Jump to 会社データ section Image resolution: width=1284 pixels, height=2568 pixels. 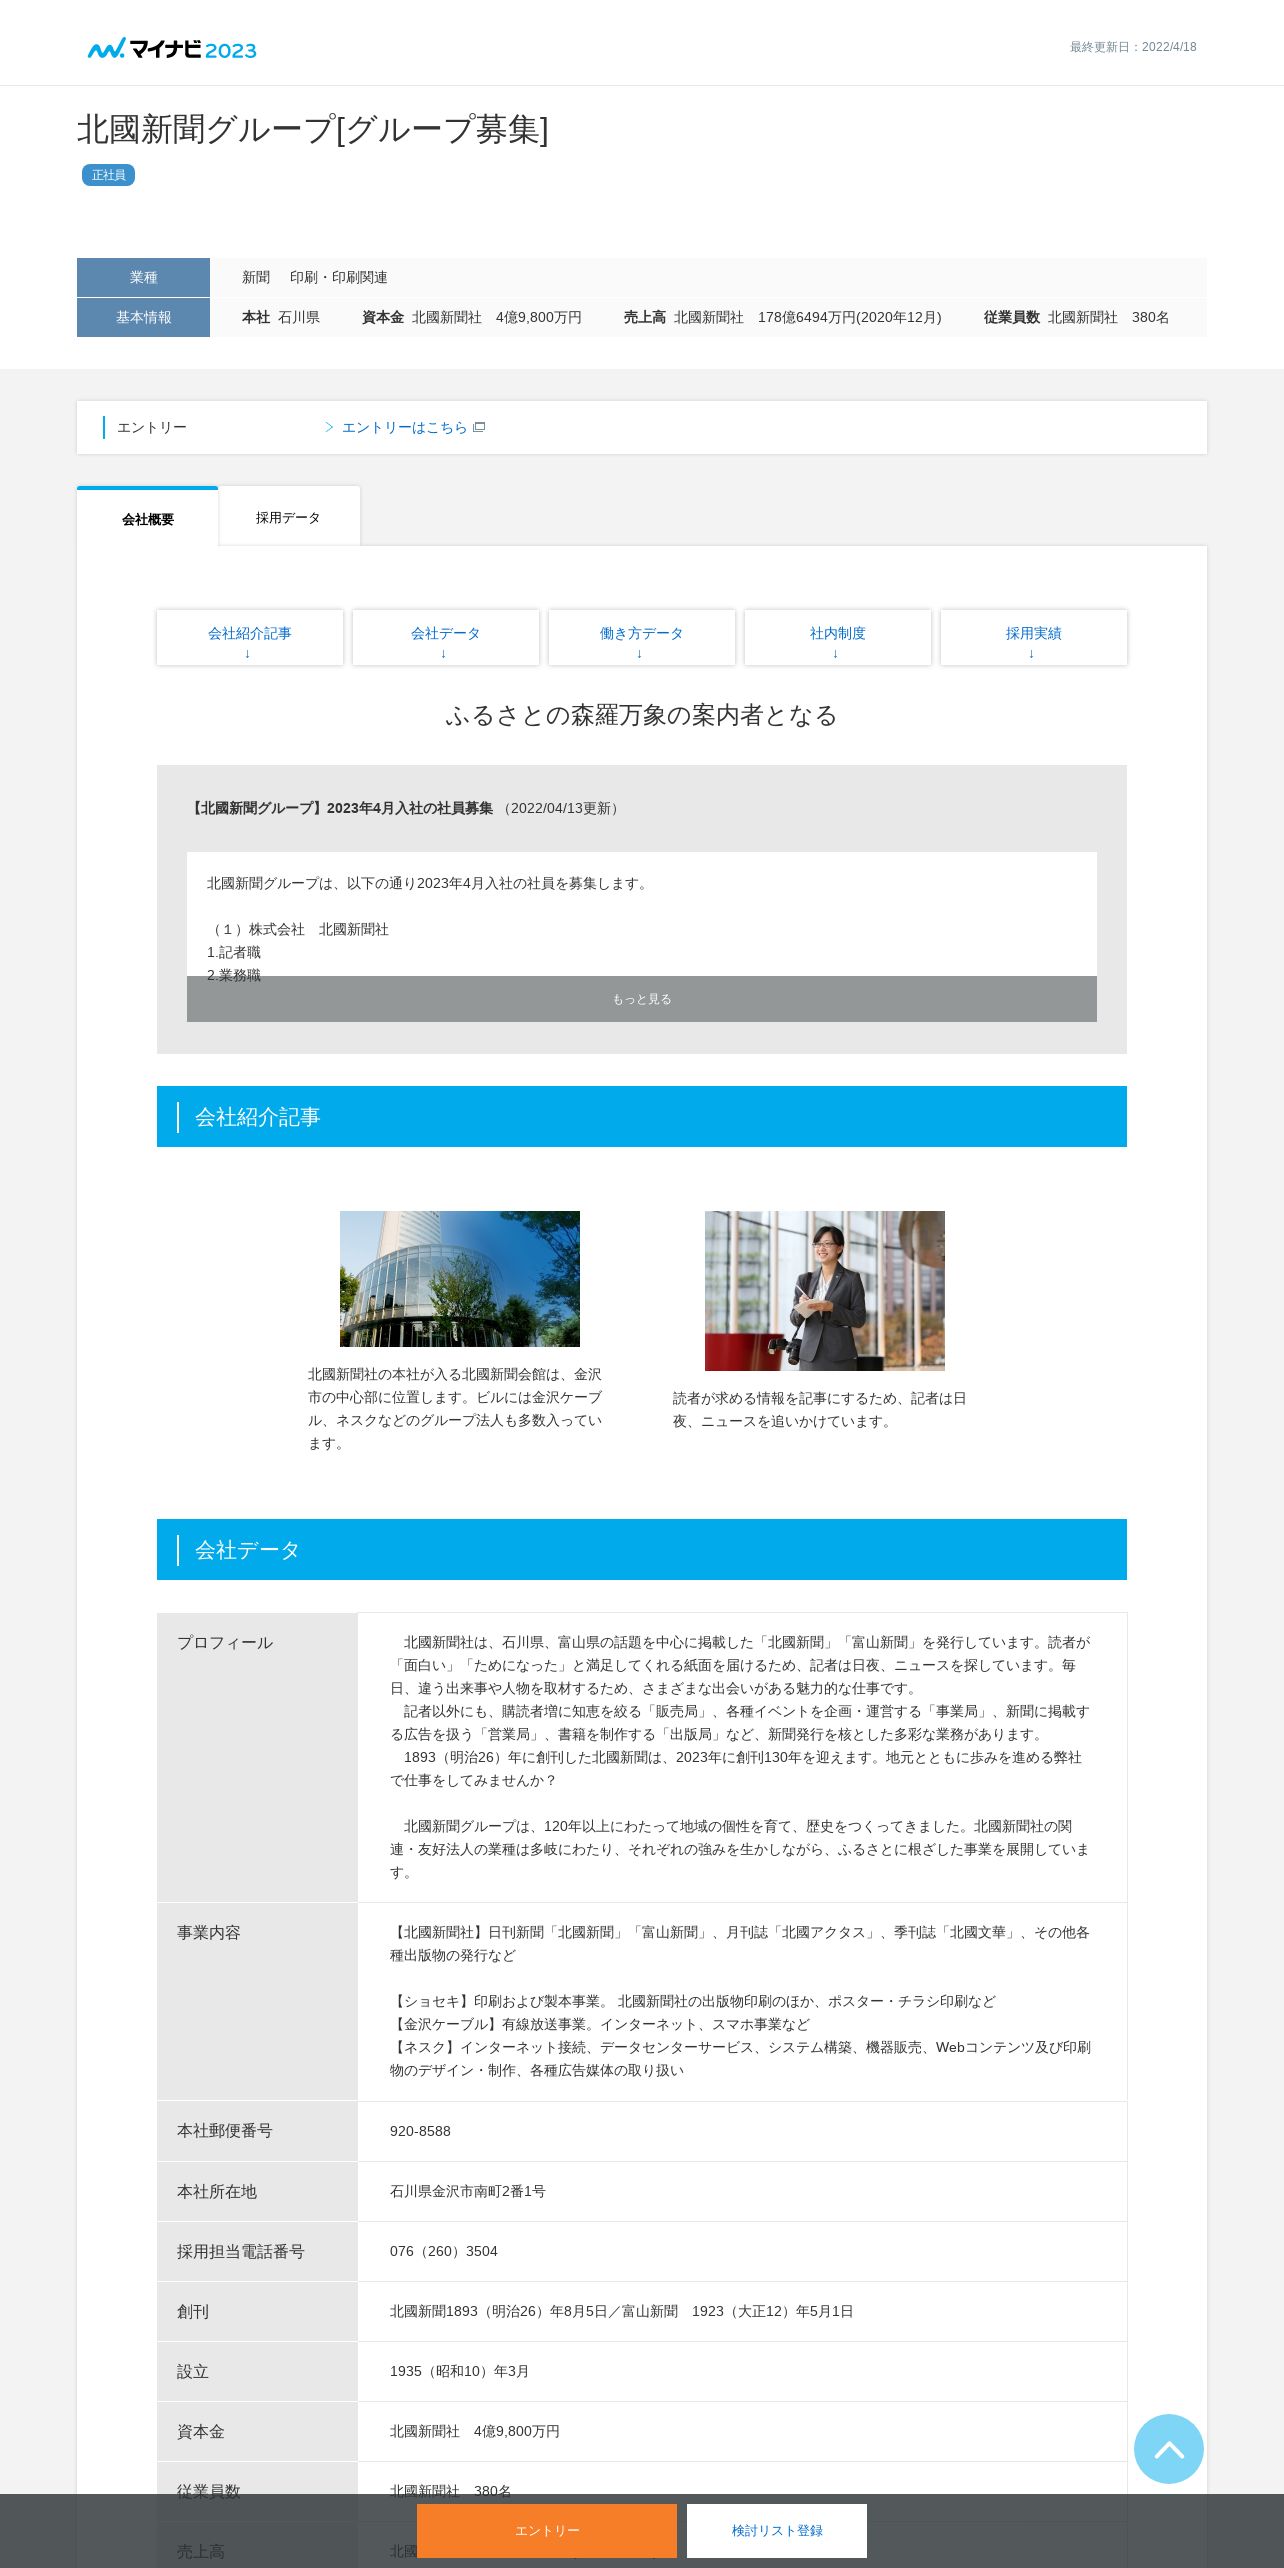coord(446,638)
